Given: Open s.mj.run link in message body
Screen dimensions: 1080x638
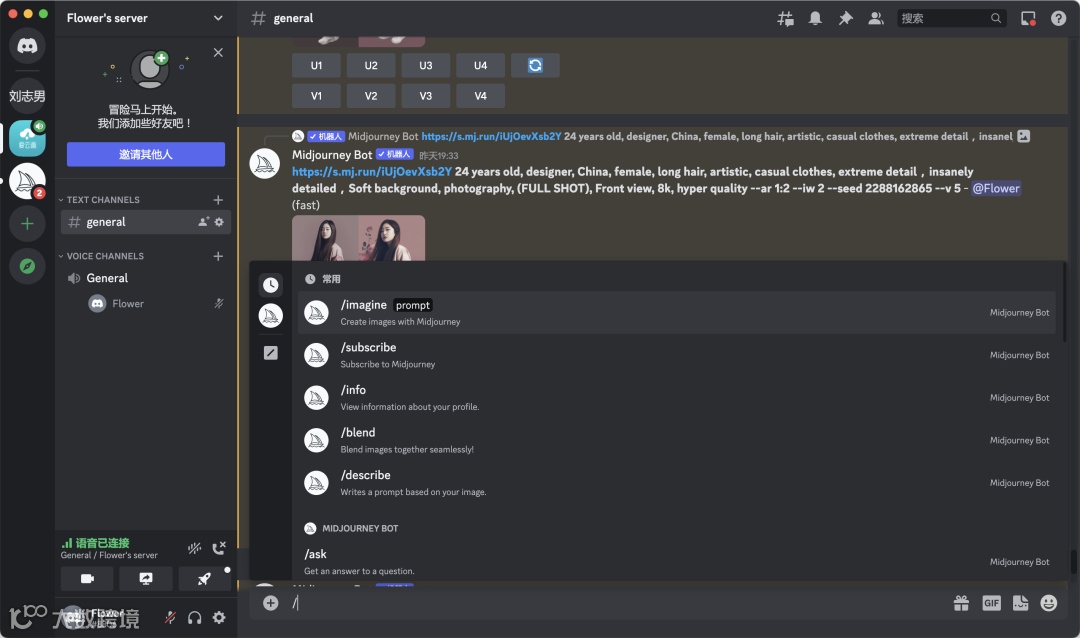Looking at the screenshot, I should [x=372, y=172].
